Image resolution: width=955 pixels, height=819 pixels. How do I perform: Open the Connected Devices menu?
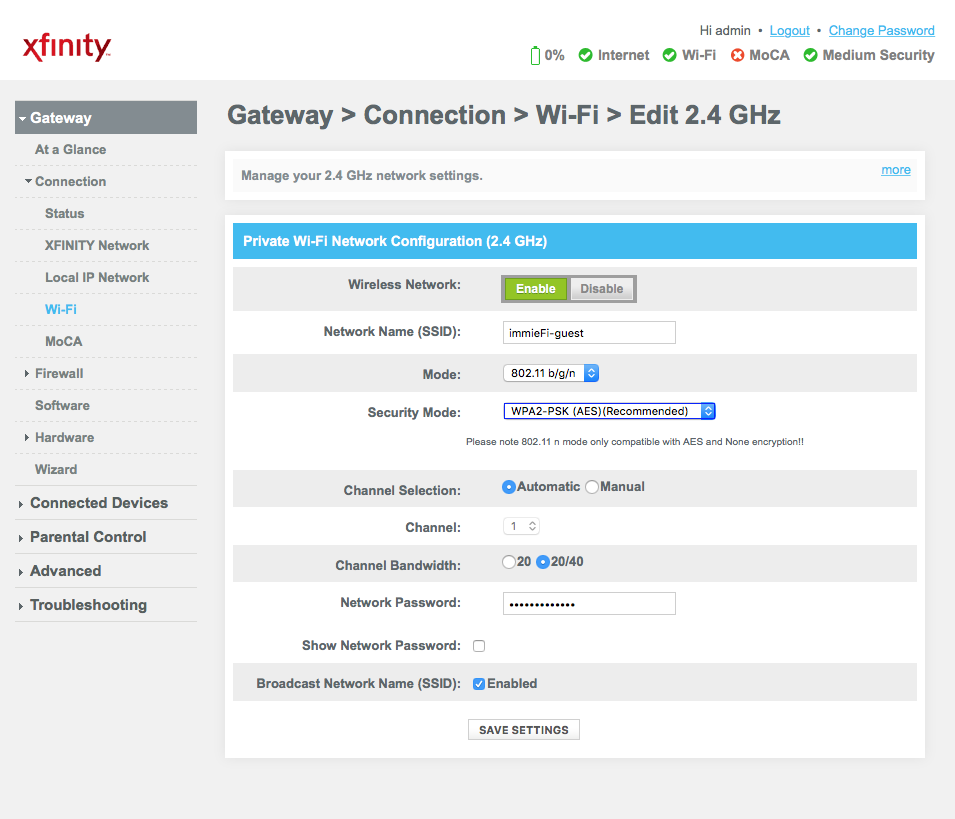98,503
